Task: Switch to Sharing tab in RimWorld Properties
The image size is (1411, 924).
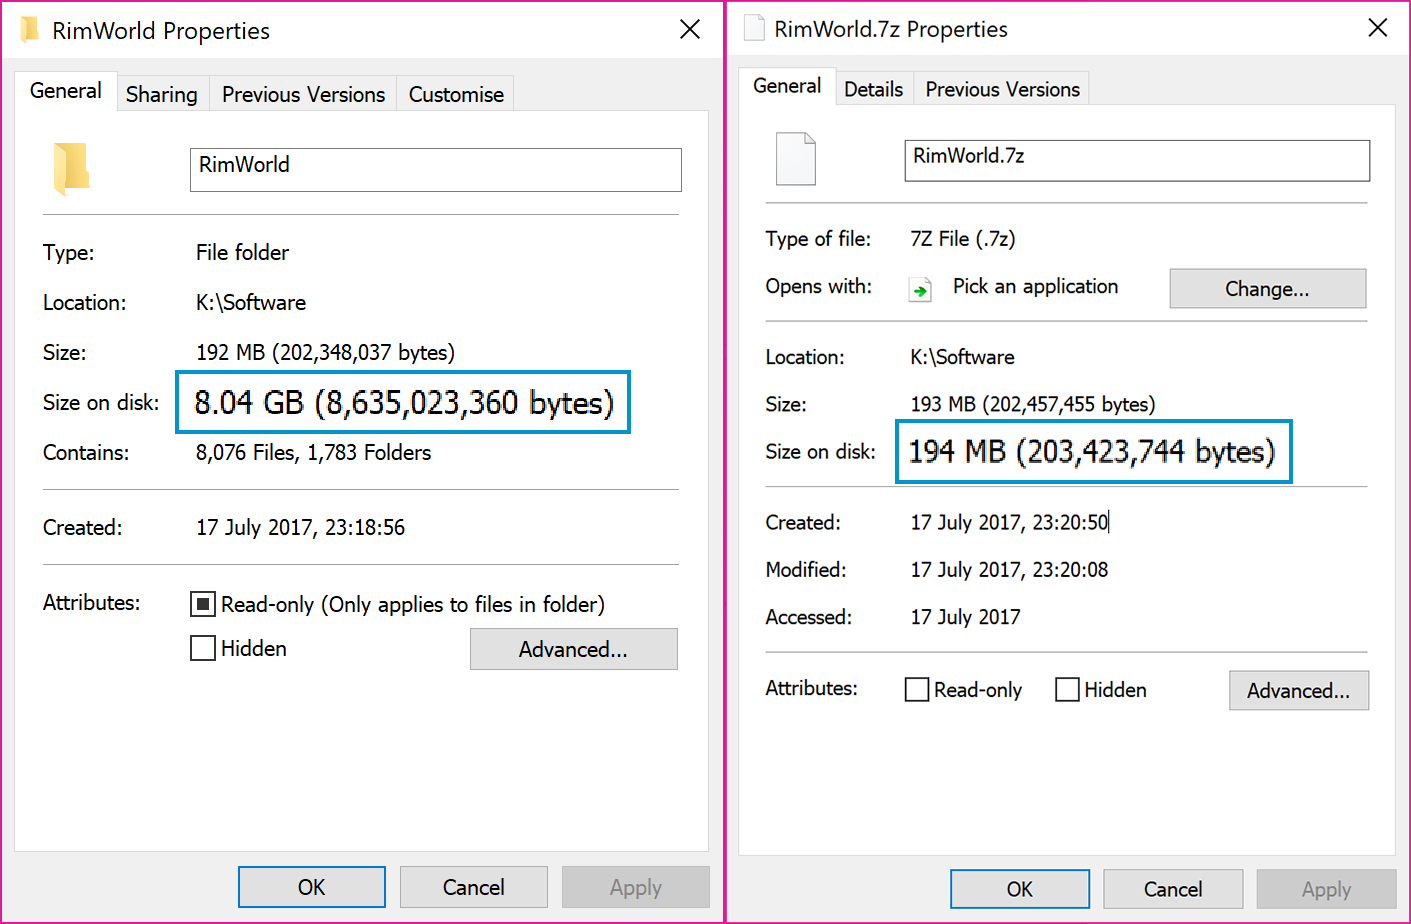Action: (162, 94)
